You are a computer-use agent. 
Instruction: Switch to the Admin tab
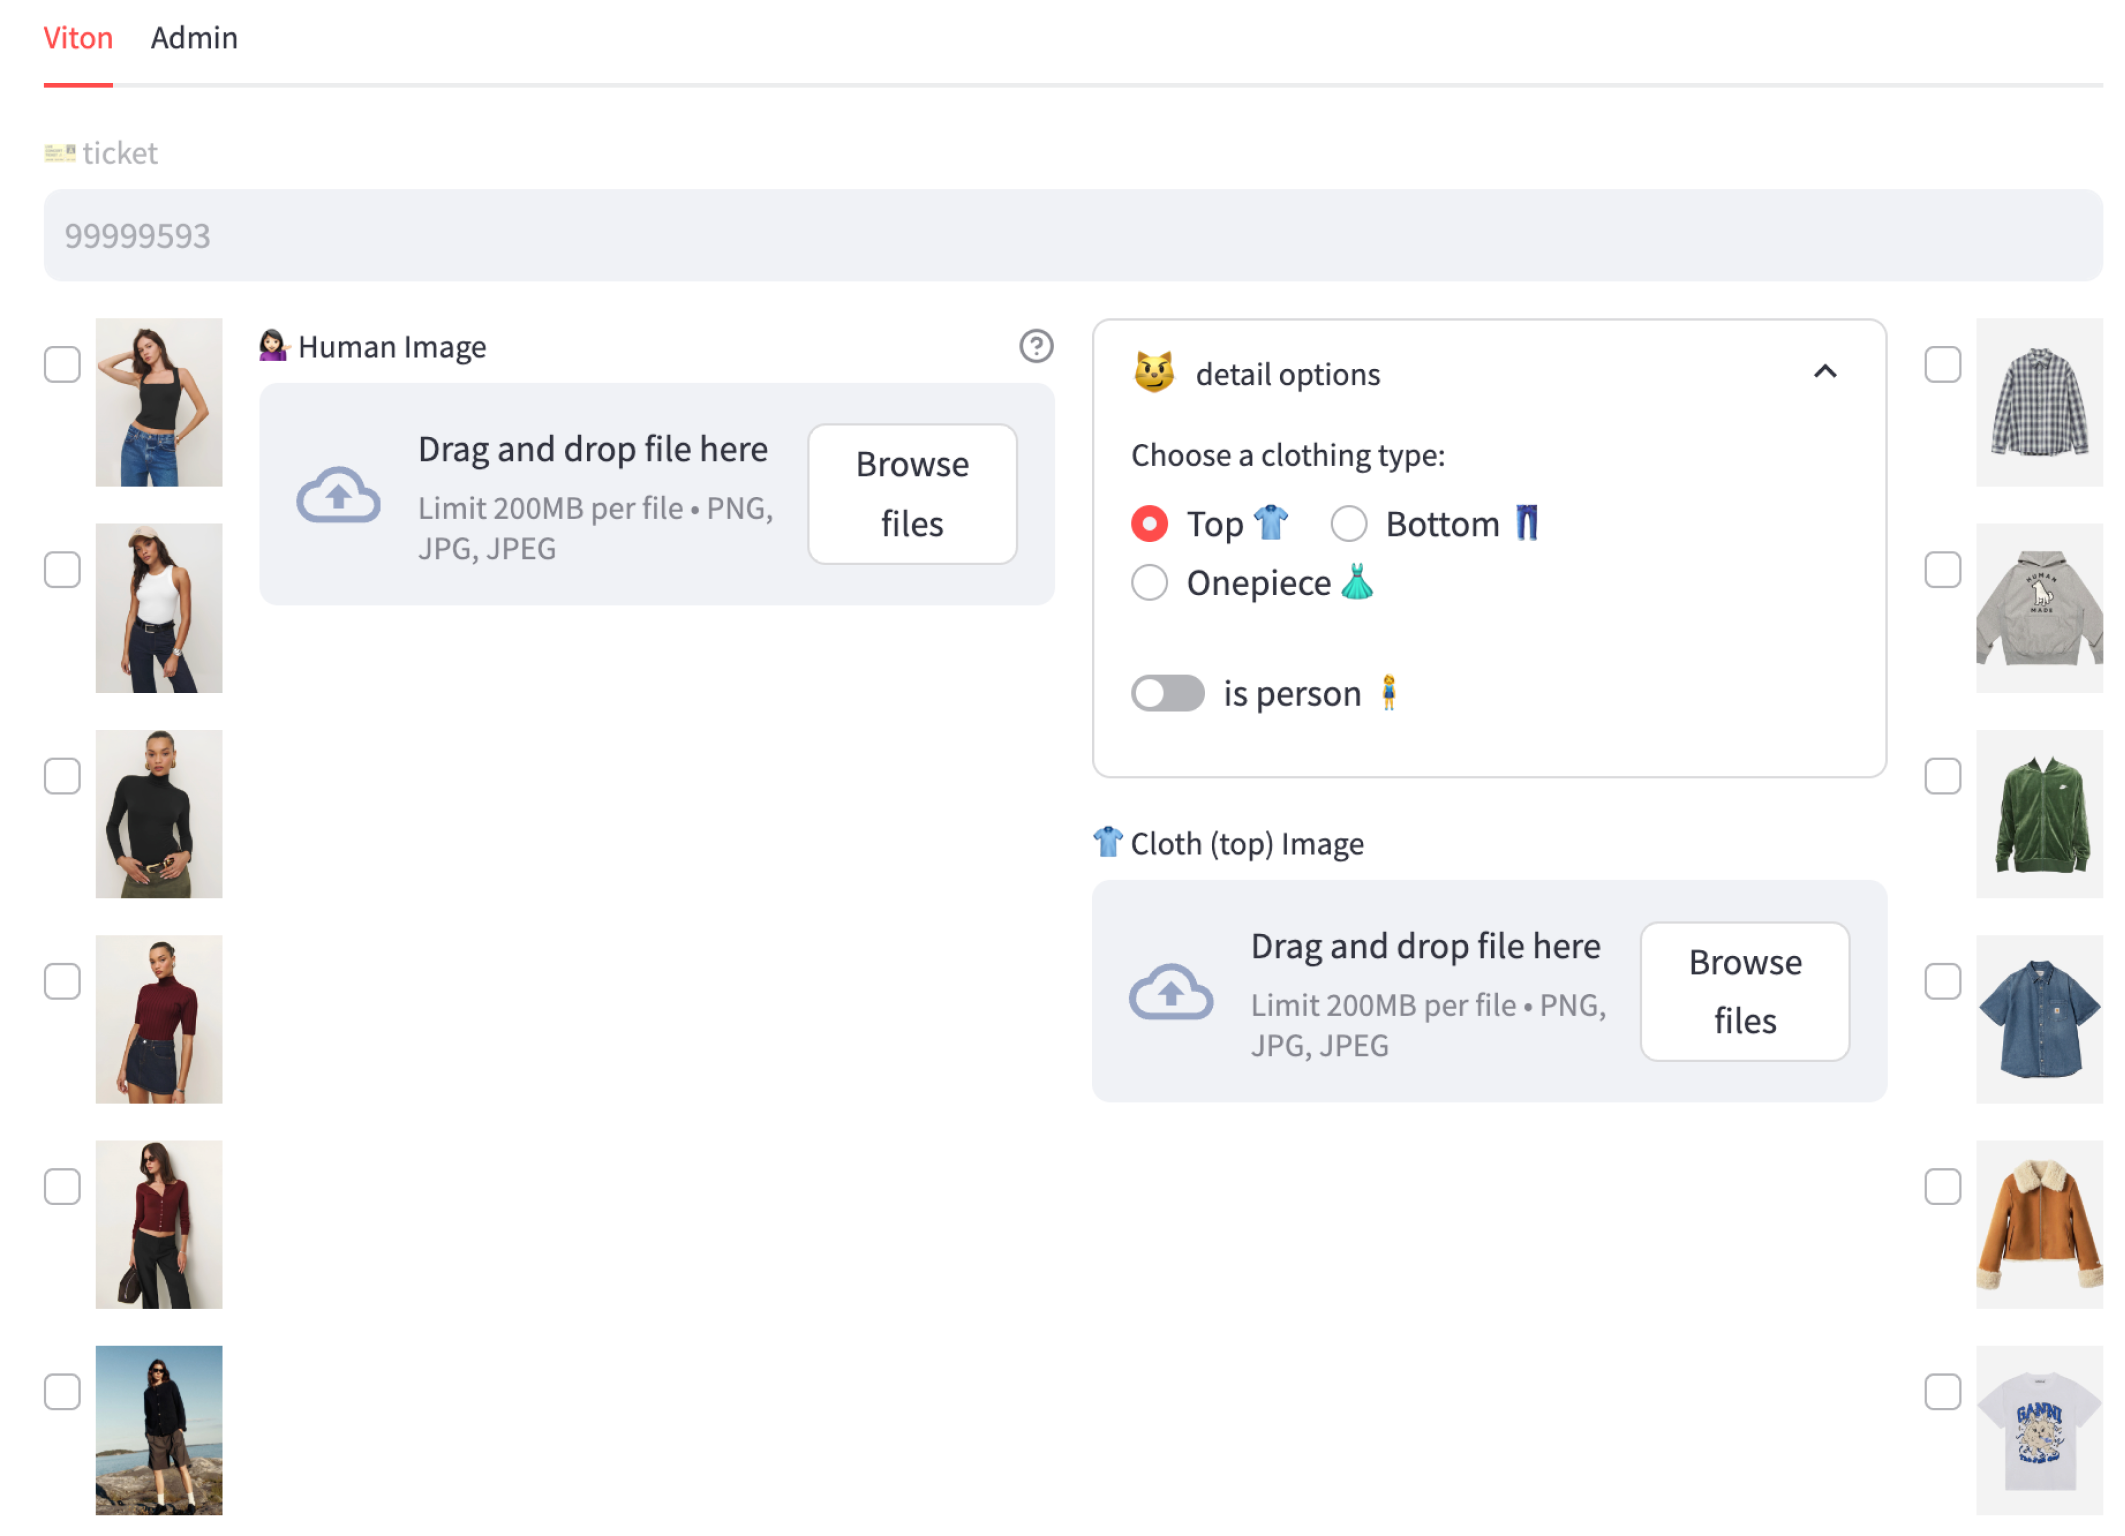(x=194, y=38)
